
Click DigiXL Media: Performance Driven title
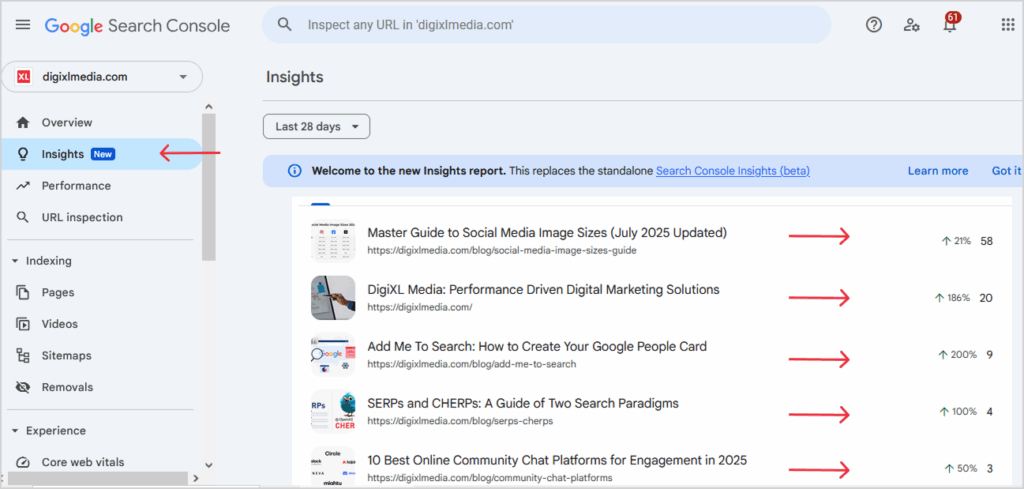[x=543, y=289]
